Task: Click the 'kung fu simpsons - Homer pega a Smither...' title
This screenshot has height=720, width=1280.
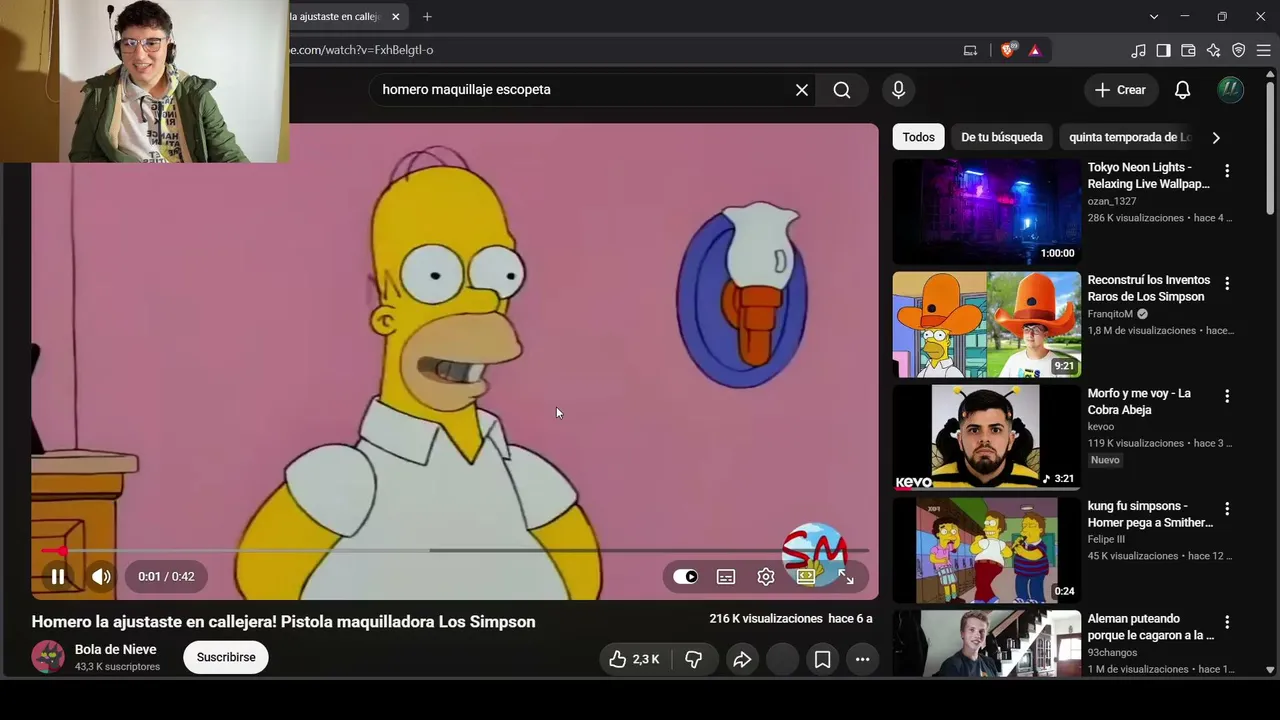Action: click(x=1150, y=515)
